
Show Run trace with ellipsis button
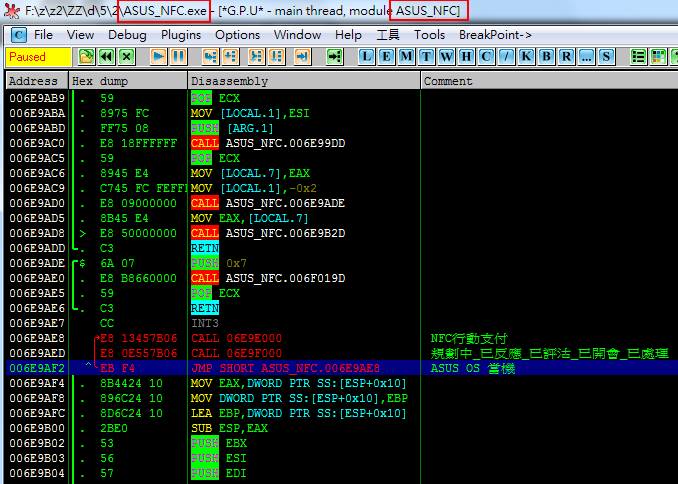(x=586, y=57)
